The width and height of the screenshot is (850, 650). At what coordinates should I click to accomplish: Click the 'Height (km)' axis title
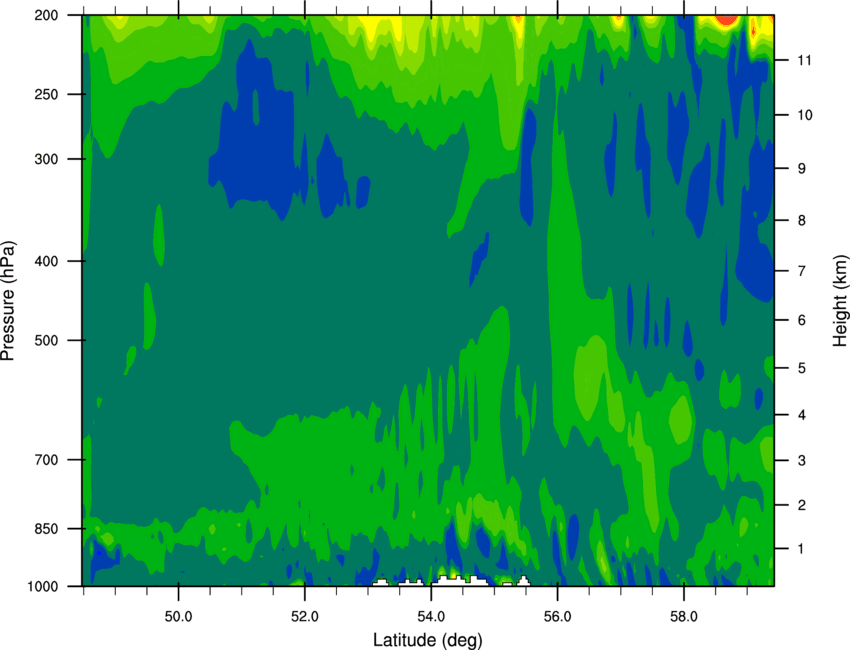[840, 301]
